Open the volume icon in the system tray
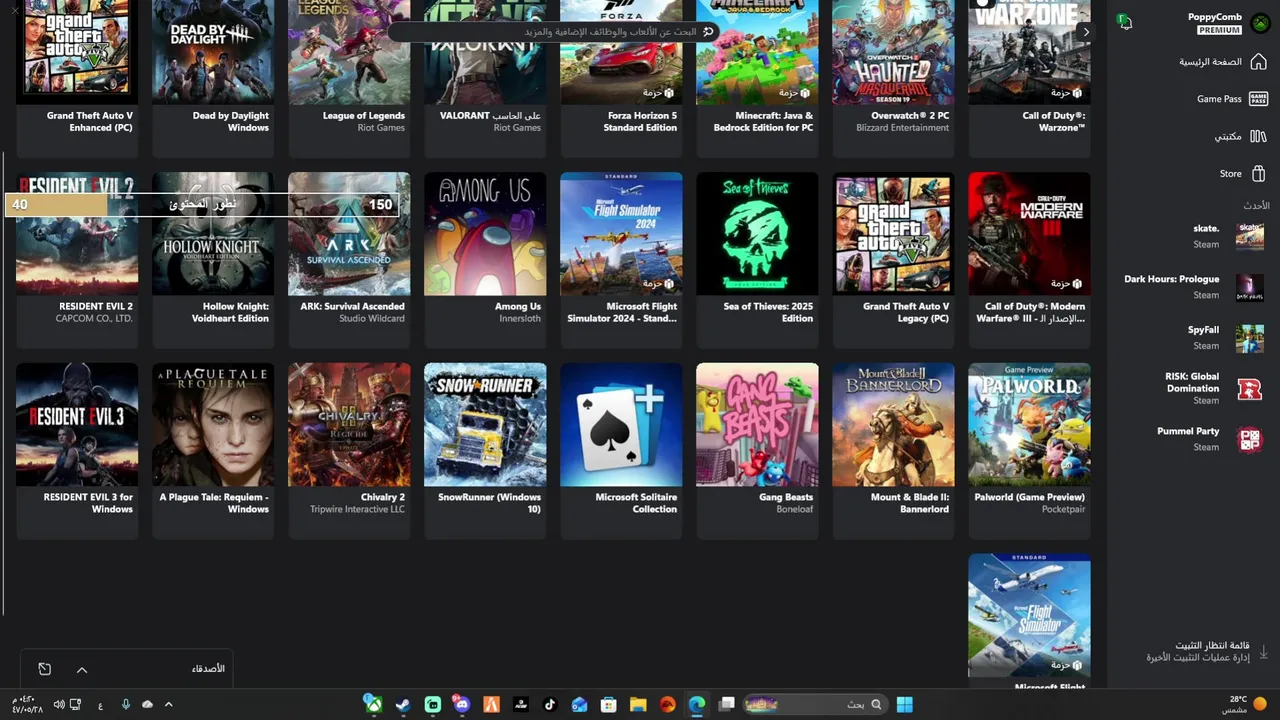1280x720 pixels. (59, 704)
